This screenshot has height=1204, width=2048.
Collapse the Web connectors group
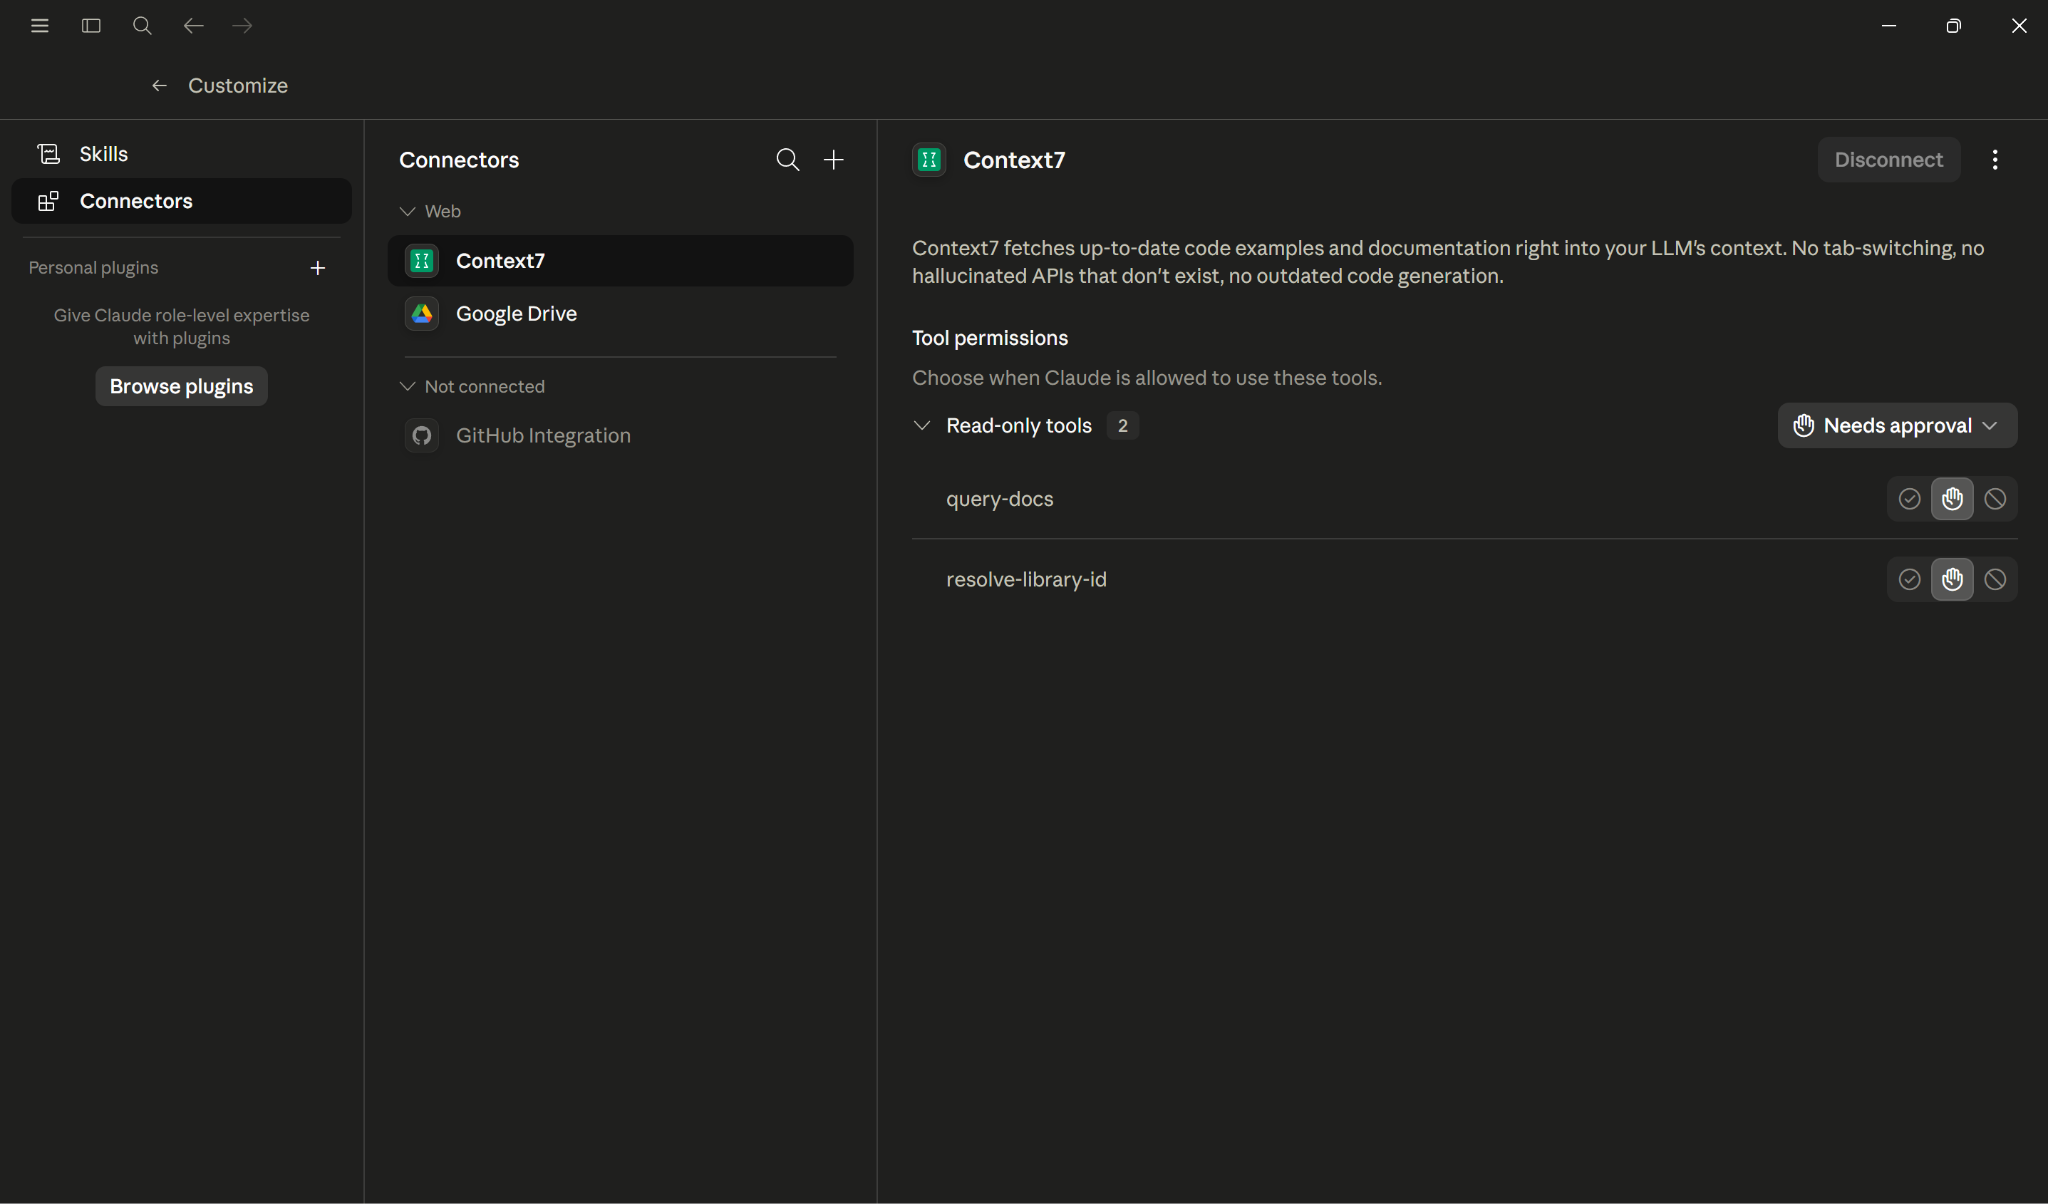click(x=407, y=211)
